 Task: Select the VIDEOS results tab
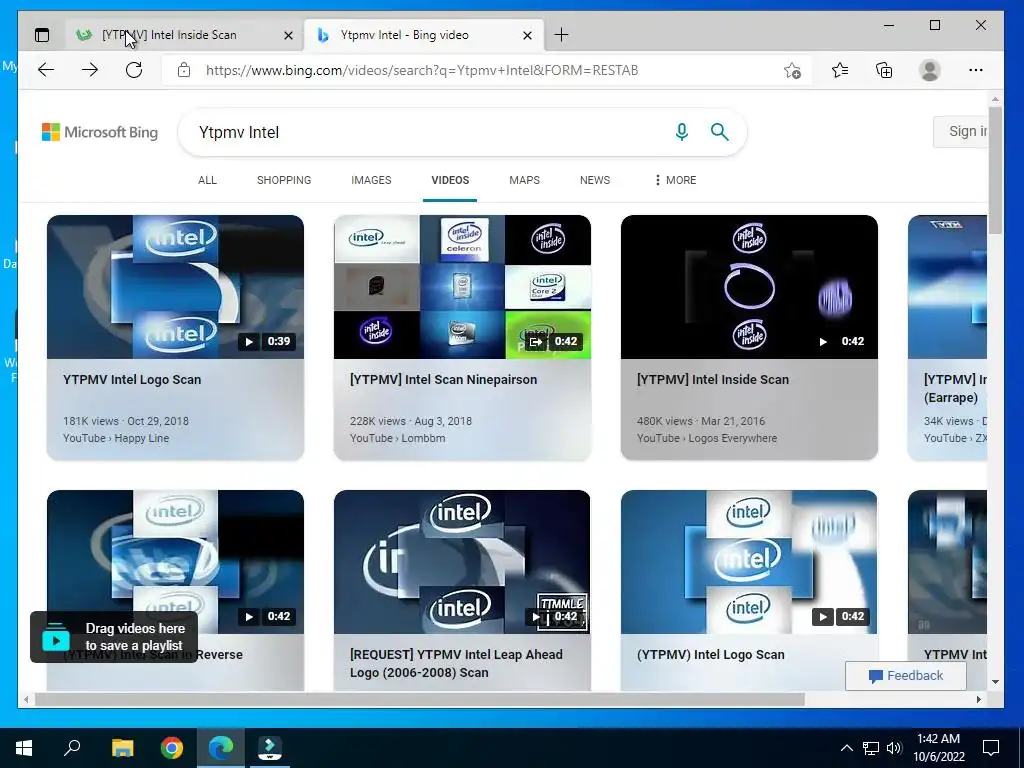click(x=450, y=180)
